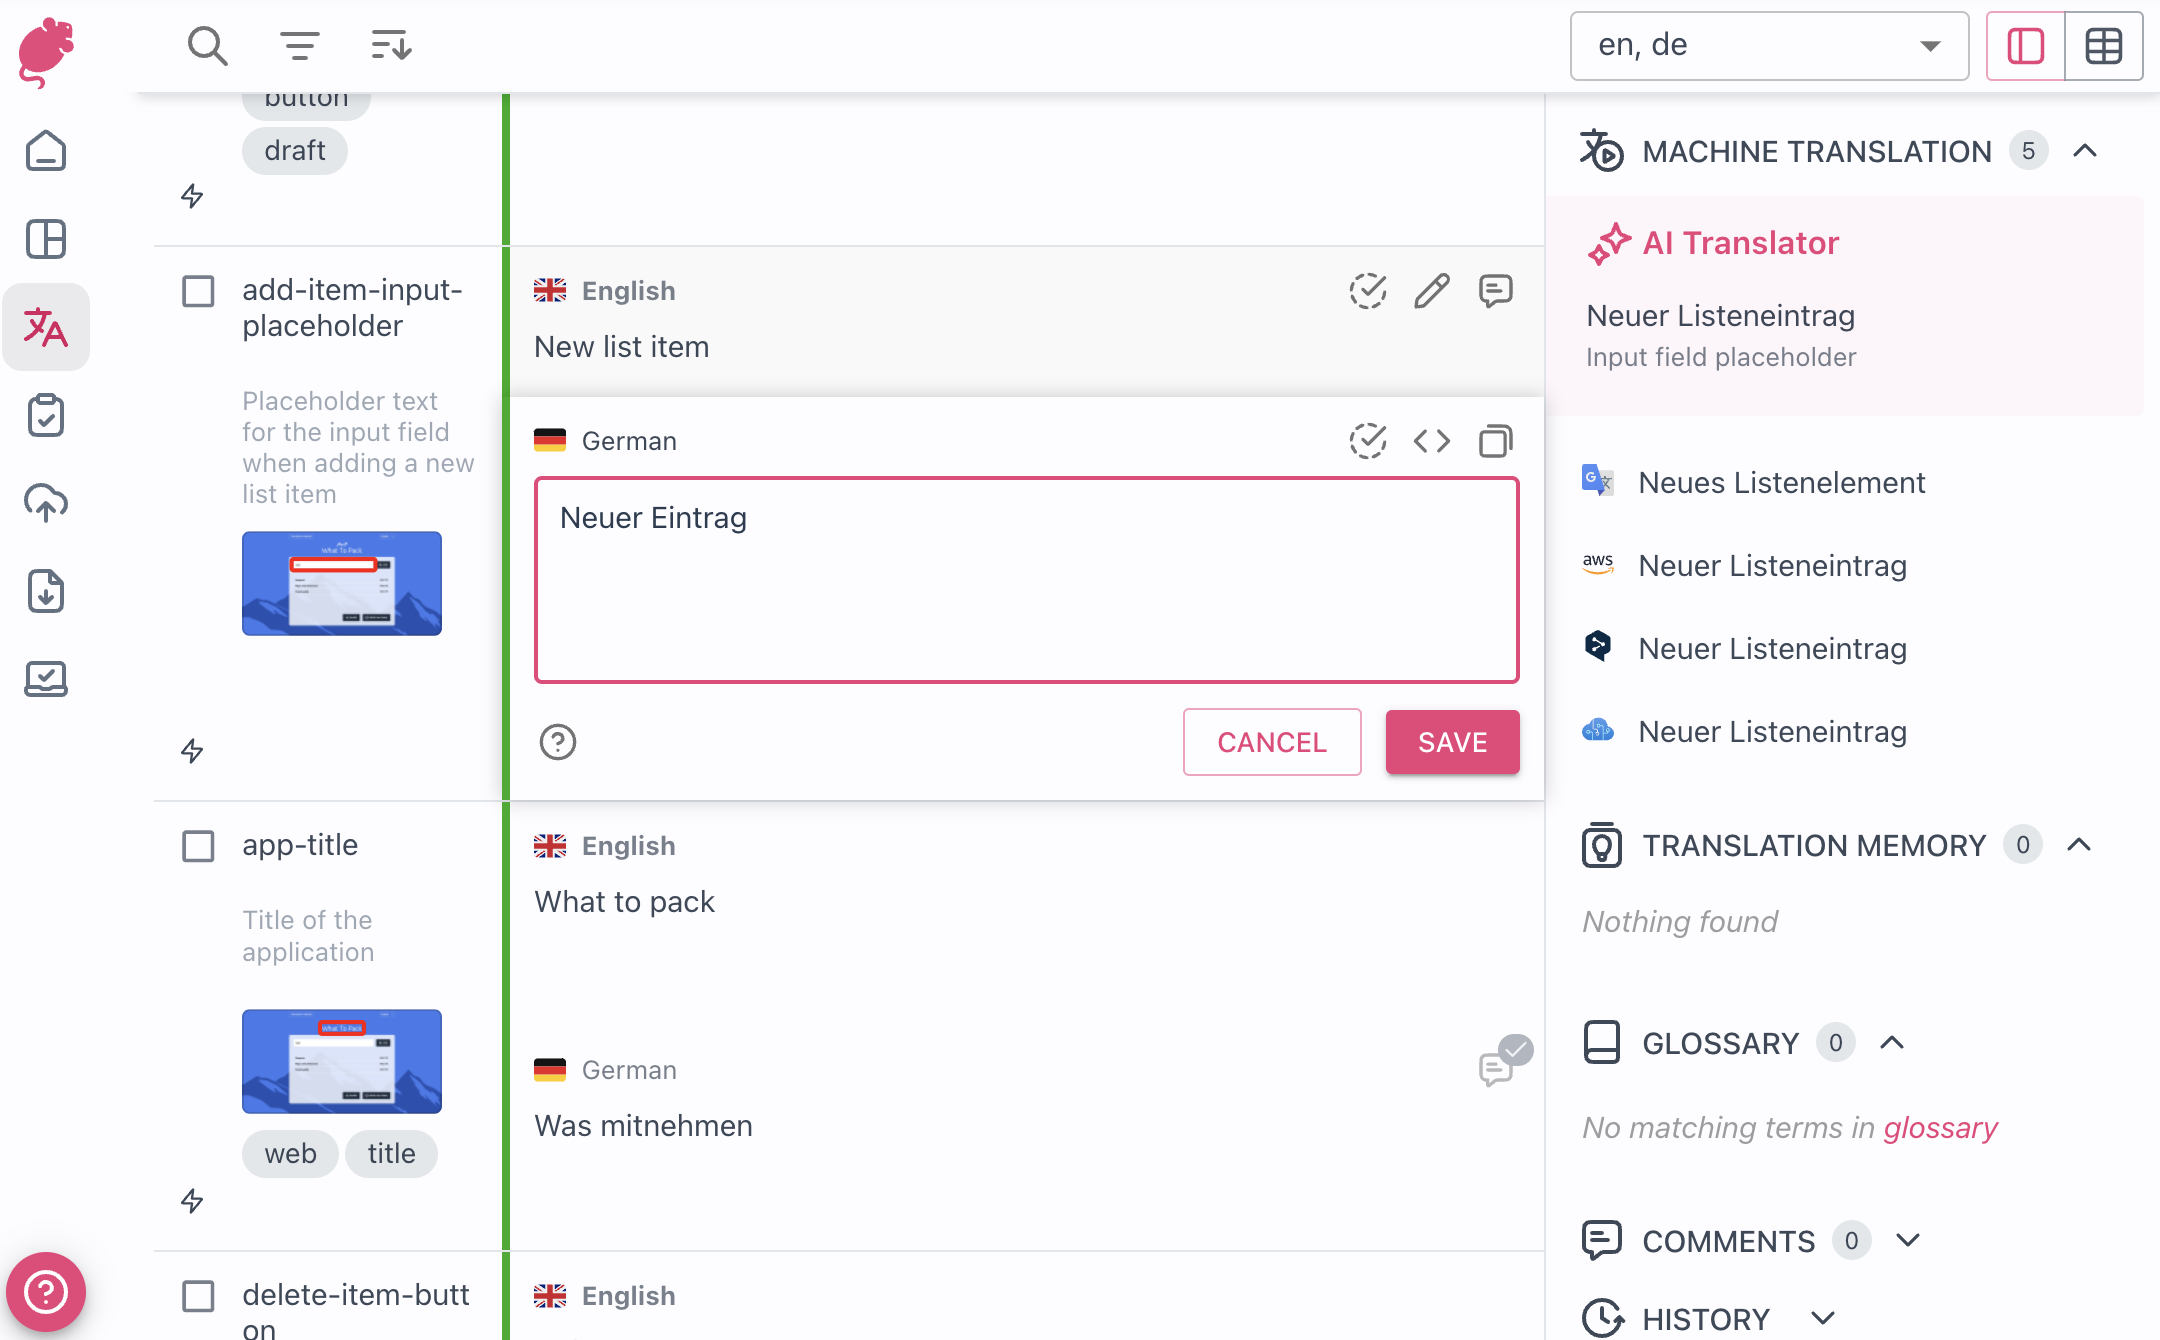Edit the English translation with the pencil icon
Screen dimensions: 2160x1340
(x=1431, y=291)
